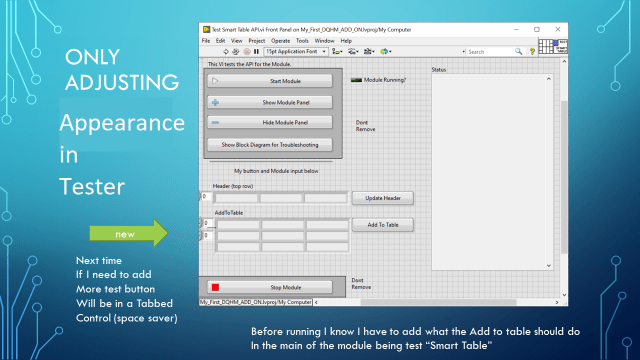Click the horizontal scrollbar right arrow
This screenshot has width=640, height=360.
557,302
